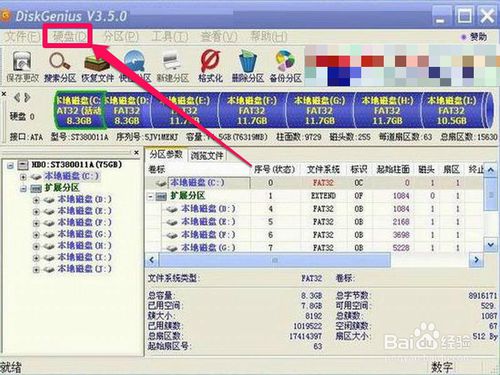Expand 本地磁盘(F:) in the tree
The image size is (500, 375).
point(36,223)
